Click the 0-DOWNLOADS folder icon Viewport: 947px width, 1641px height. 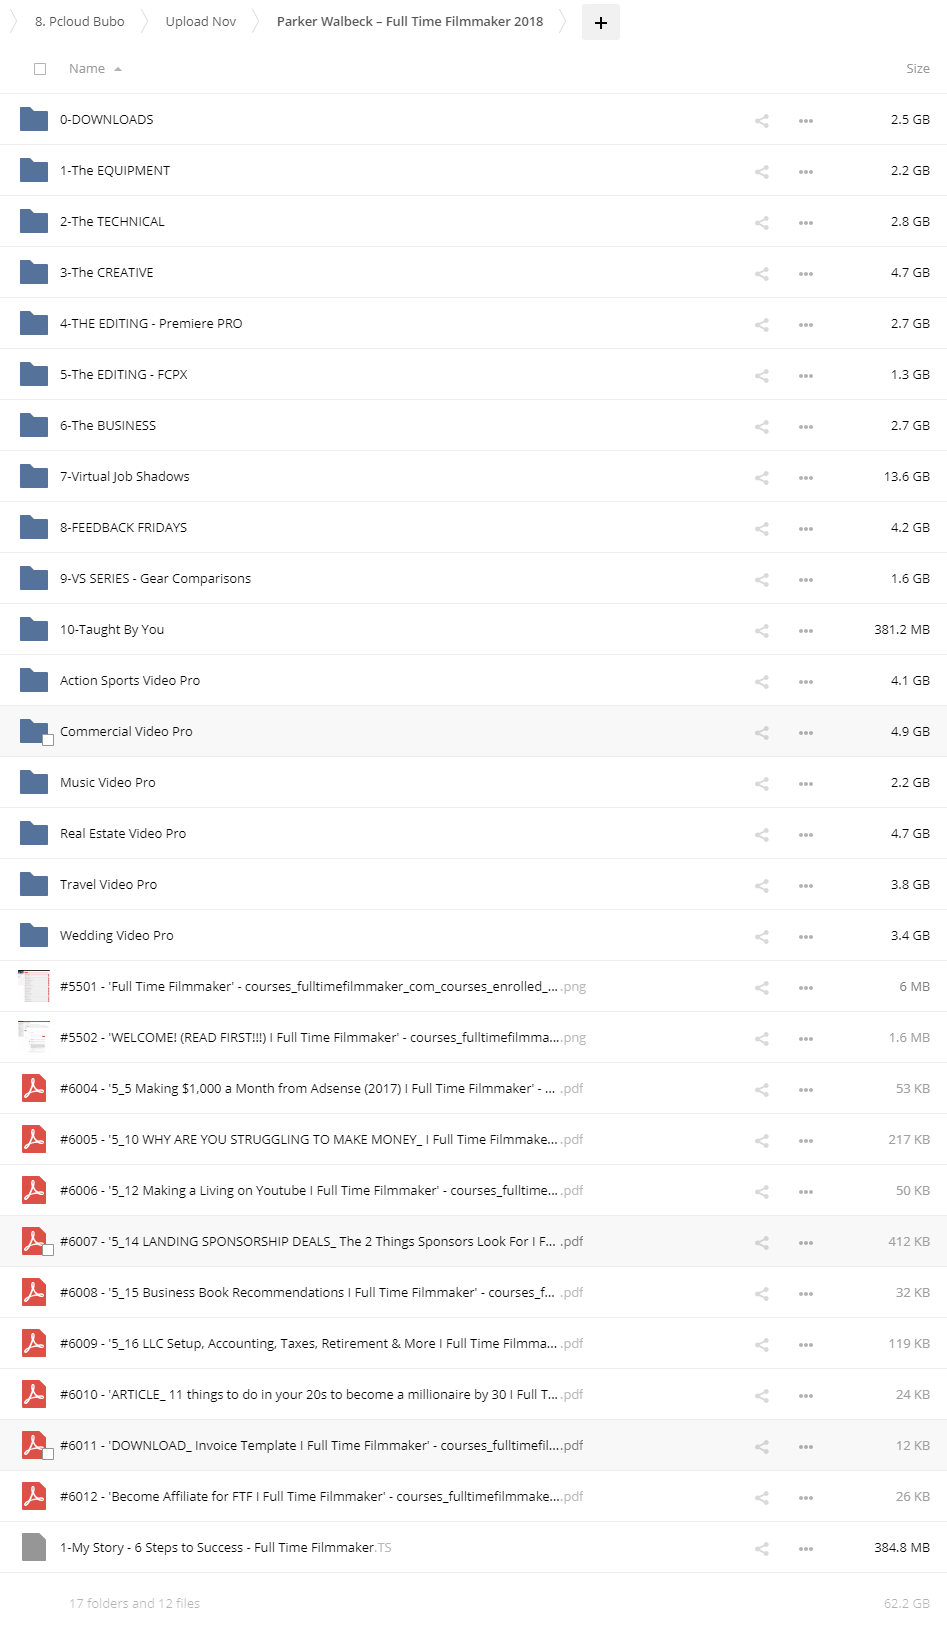(34, 119)
